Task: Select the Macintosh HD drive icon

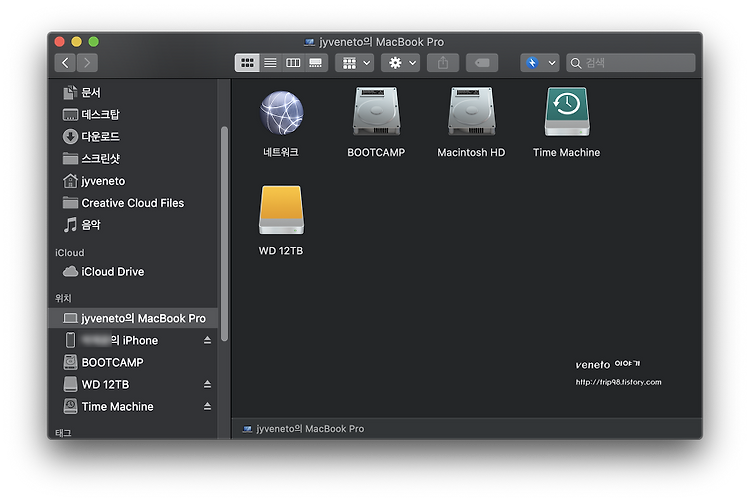Action: click(471, 111)
